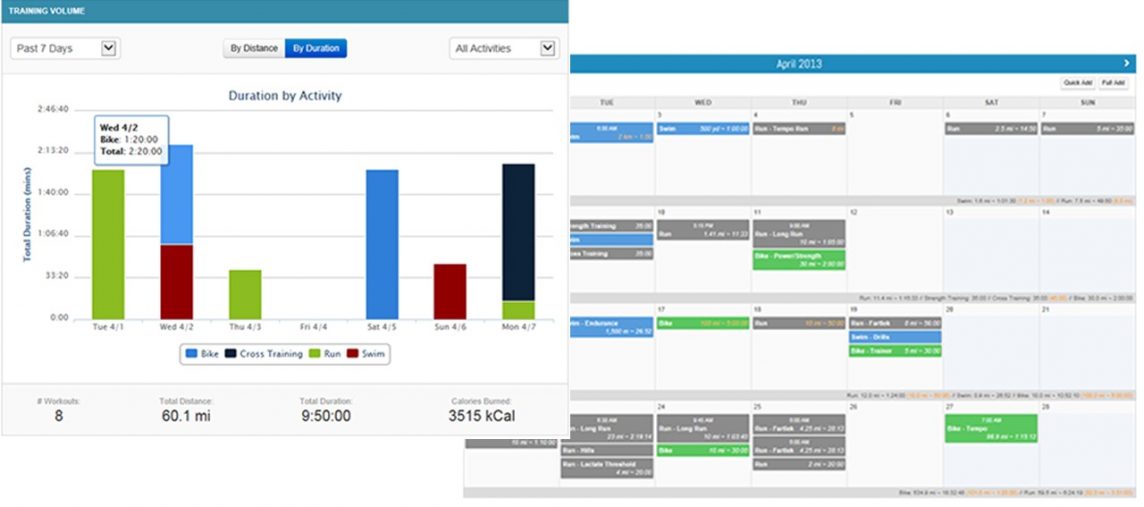Select the Cross Training bar for Mon 4/7
The height and width of the screenshot is (507, 1144).
pyautogui.click(x=518, y=232)
